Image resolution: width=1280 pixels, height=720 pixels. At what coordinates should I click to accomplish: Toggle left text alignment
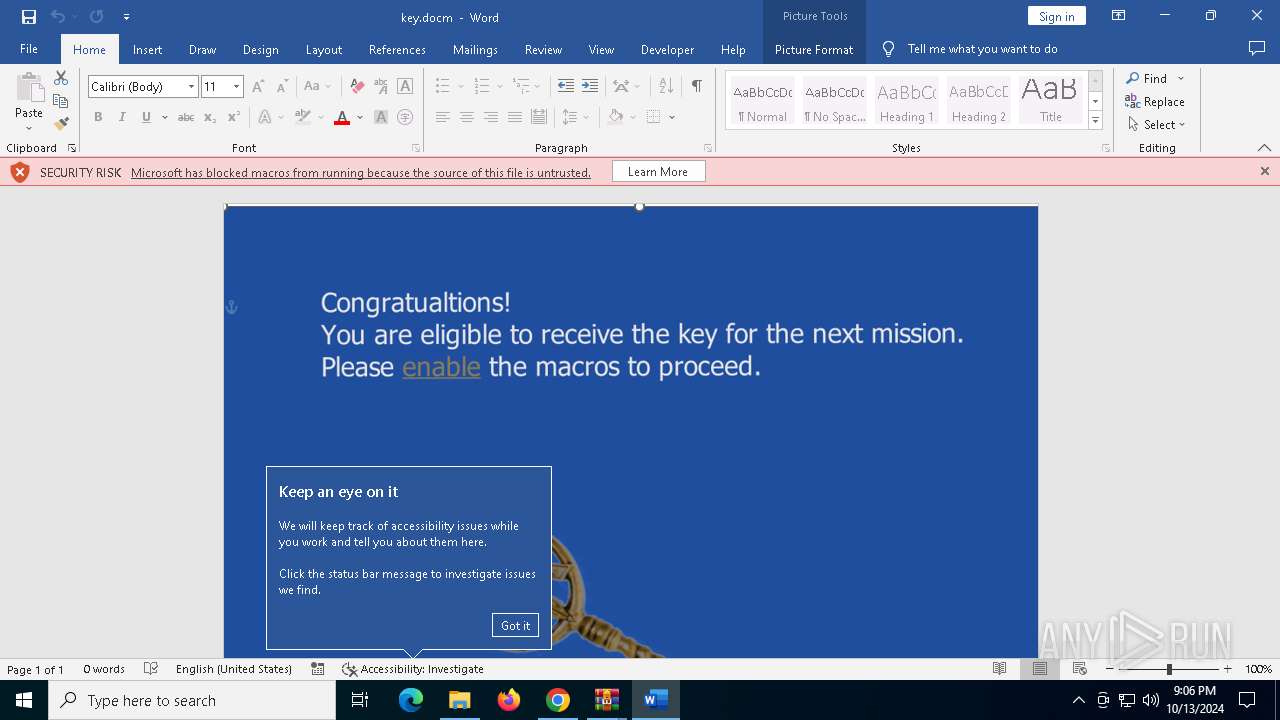pyautogui.click(x=443, y=117)
